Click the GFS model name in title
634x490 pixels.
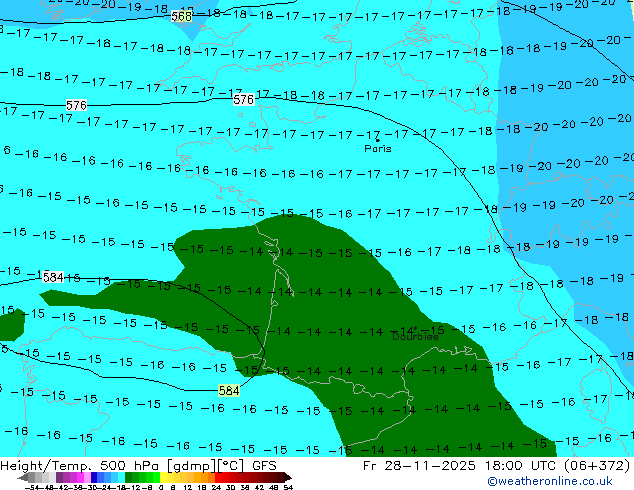(264, 466)
